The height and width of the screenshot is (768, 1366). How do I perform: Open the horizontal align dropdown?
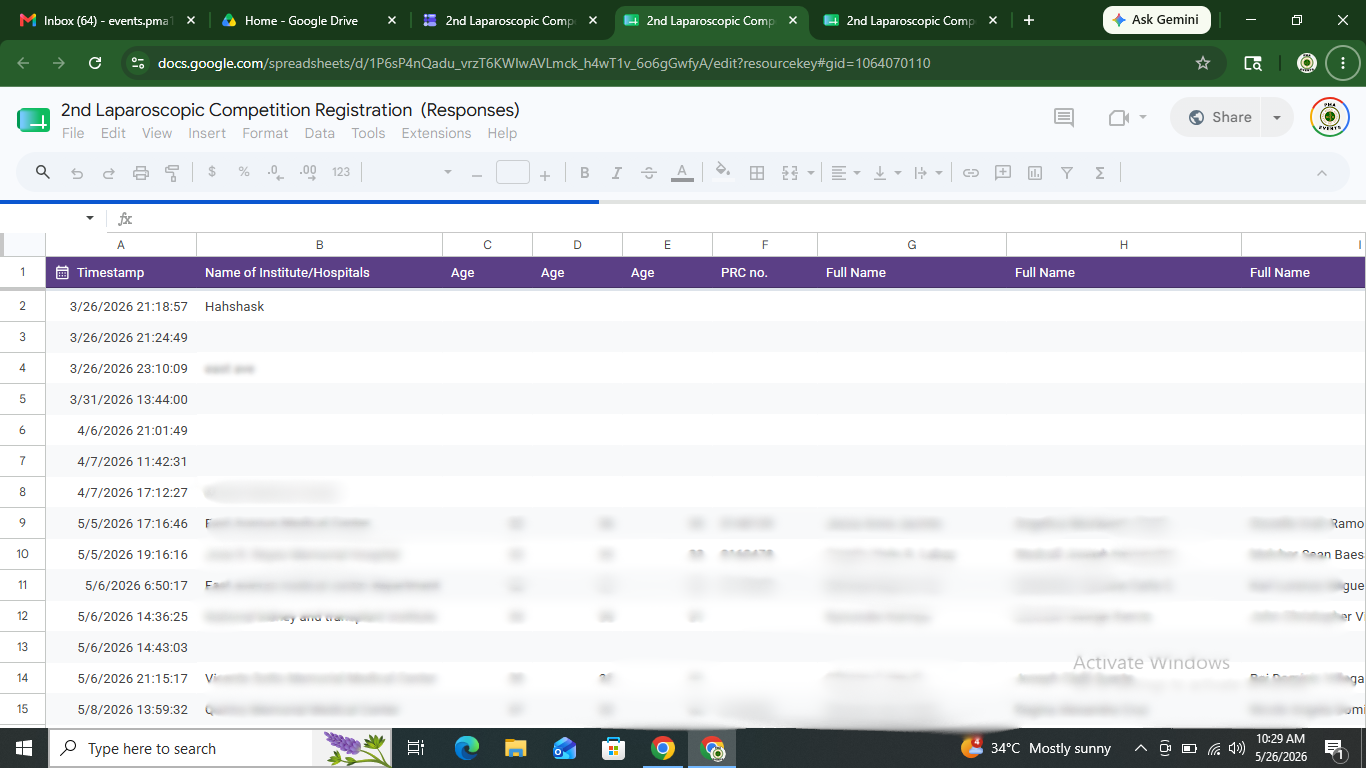[846, 173]
